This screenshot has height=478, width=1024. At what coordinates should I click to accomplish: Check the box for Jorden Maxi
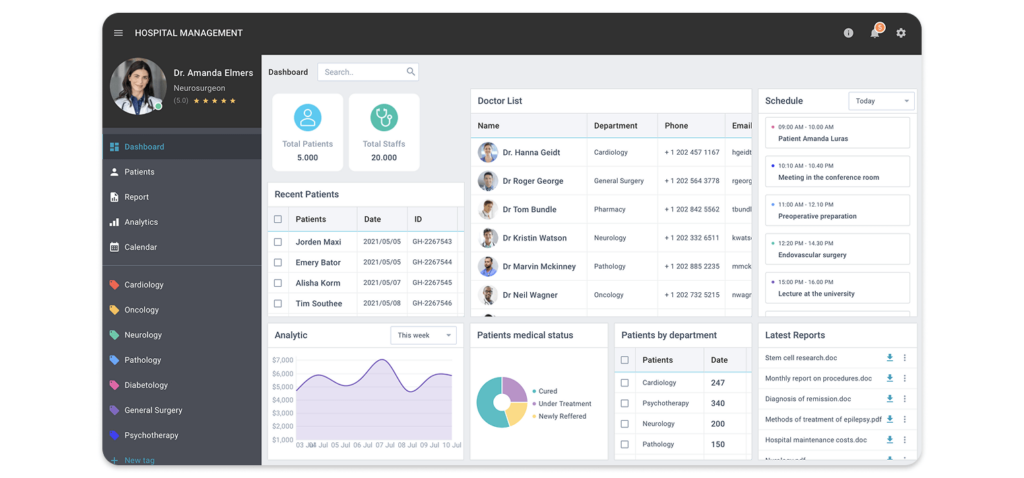278,242
